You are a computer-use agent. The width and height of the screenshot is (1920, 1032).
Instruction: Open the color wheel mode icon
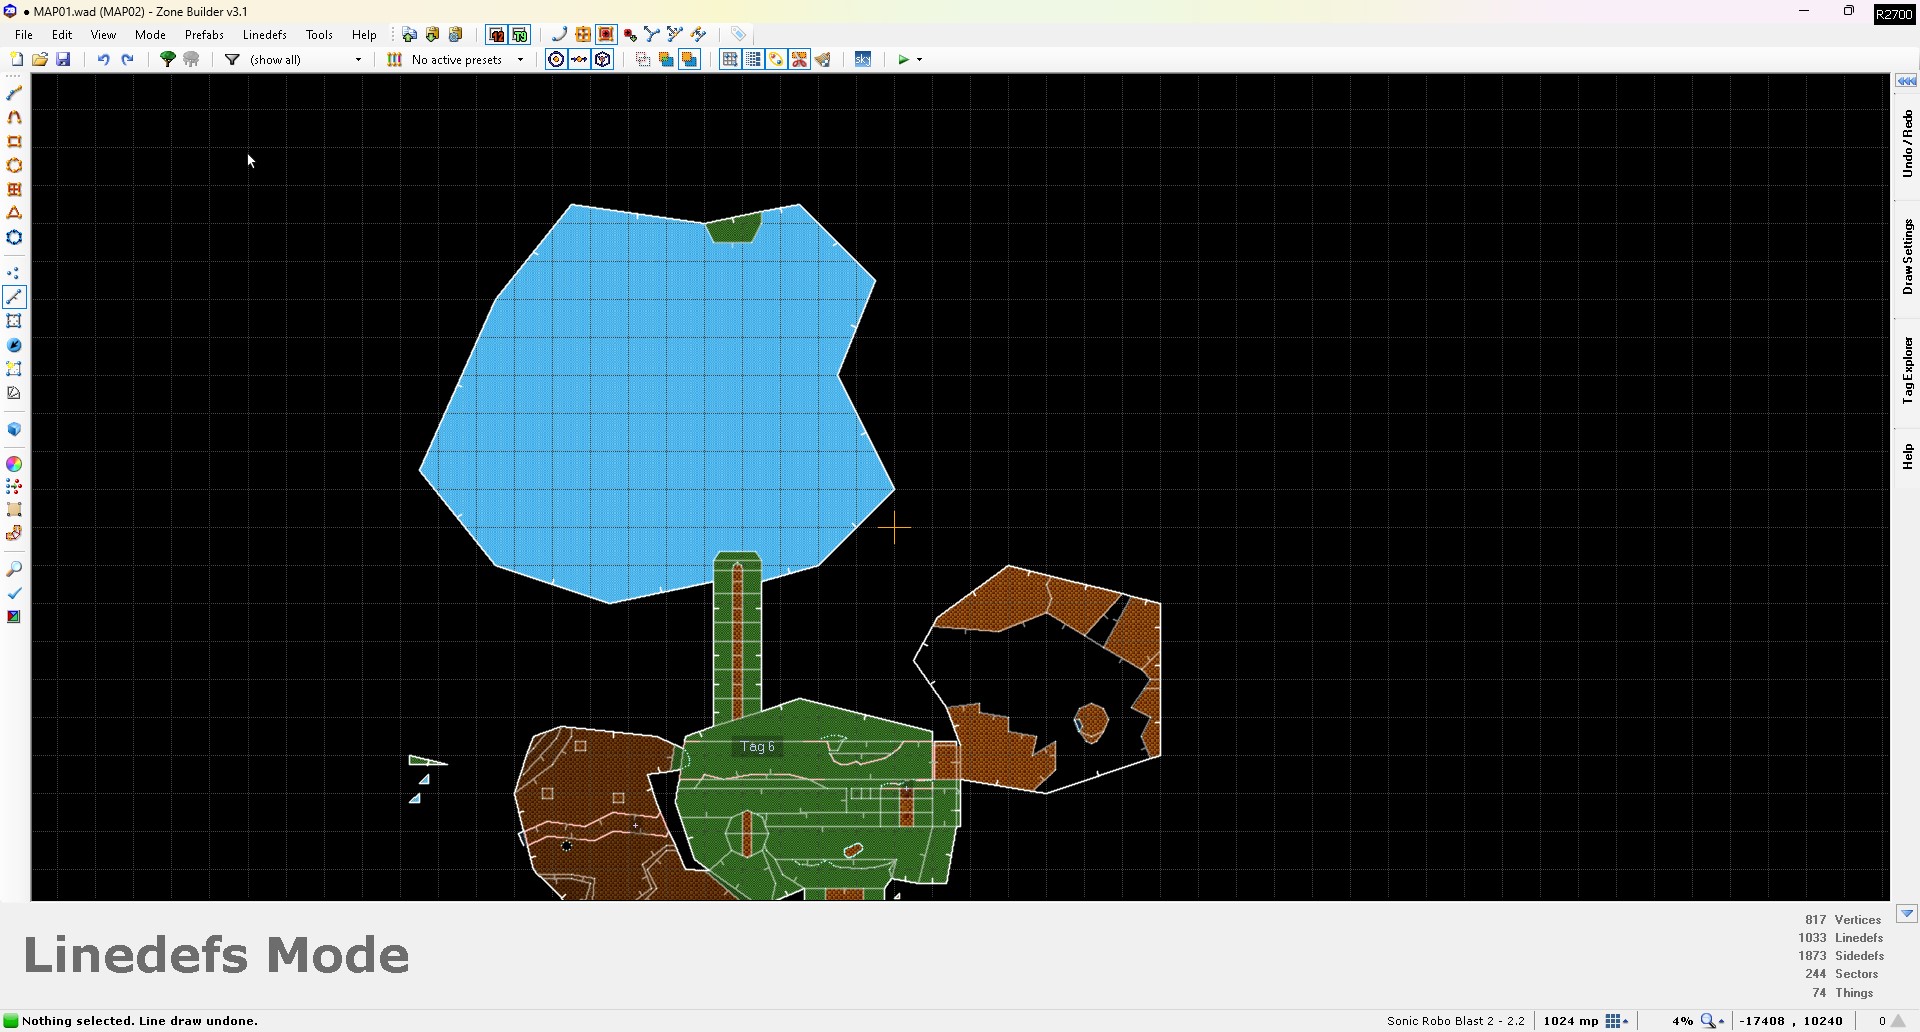14,464
